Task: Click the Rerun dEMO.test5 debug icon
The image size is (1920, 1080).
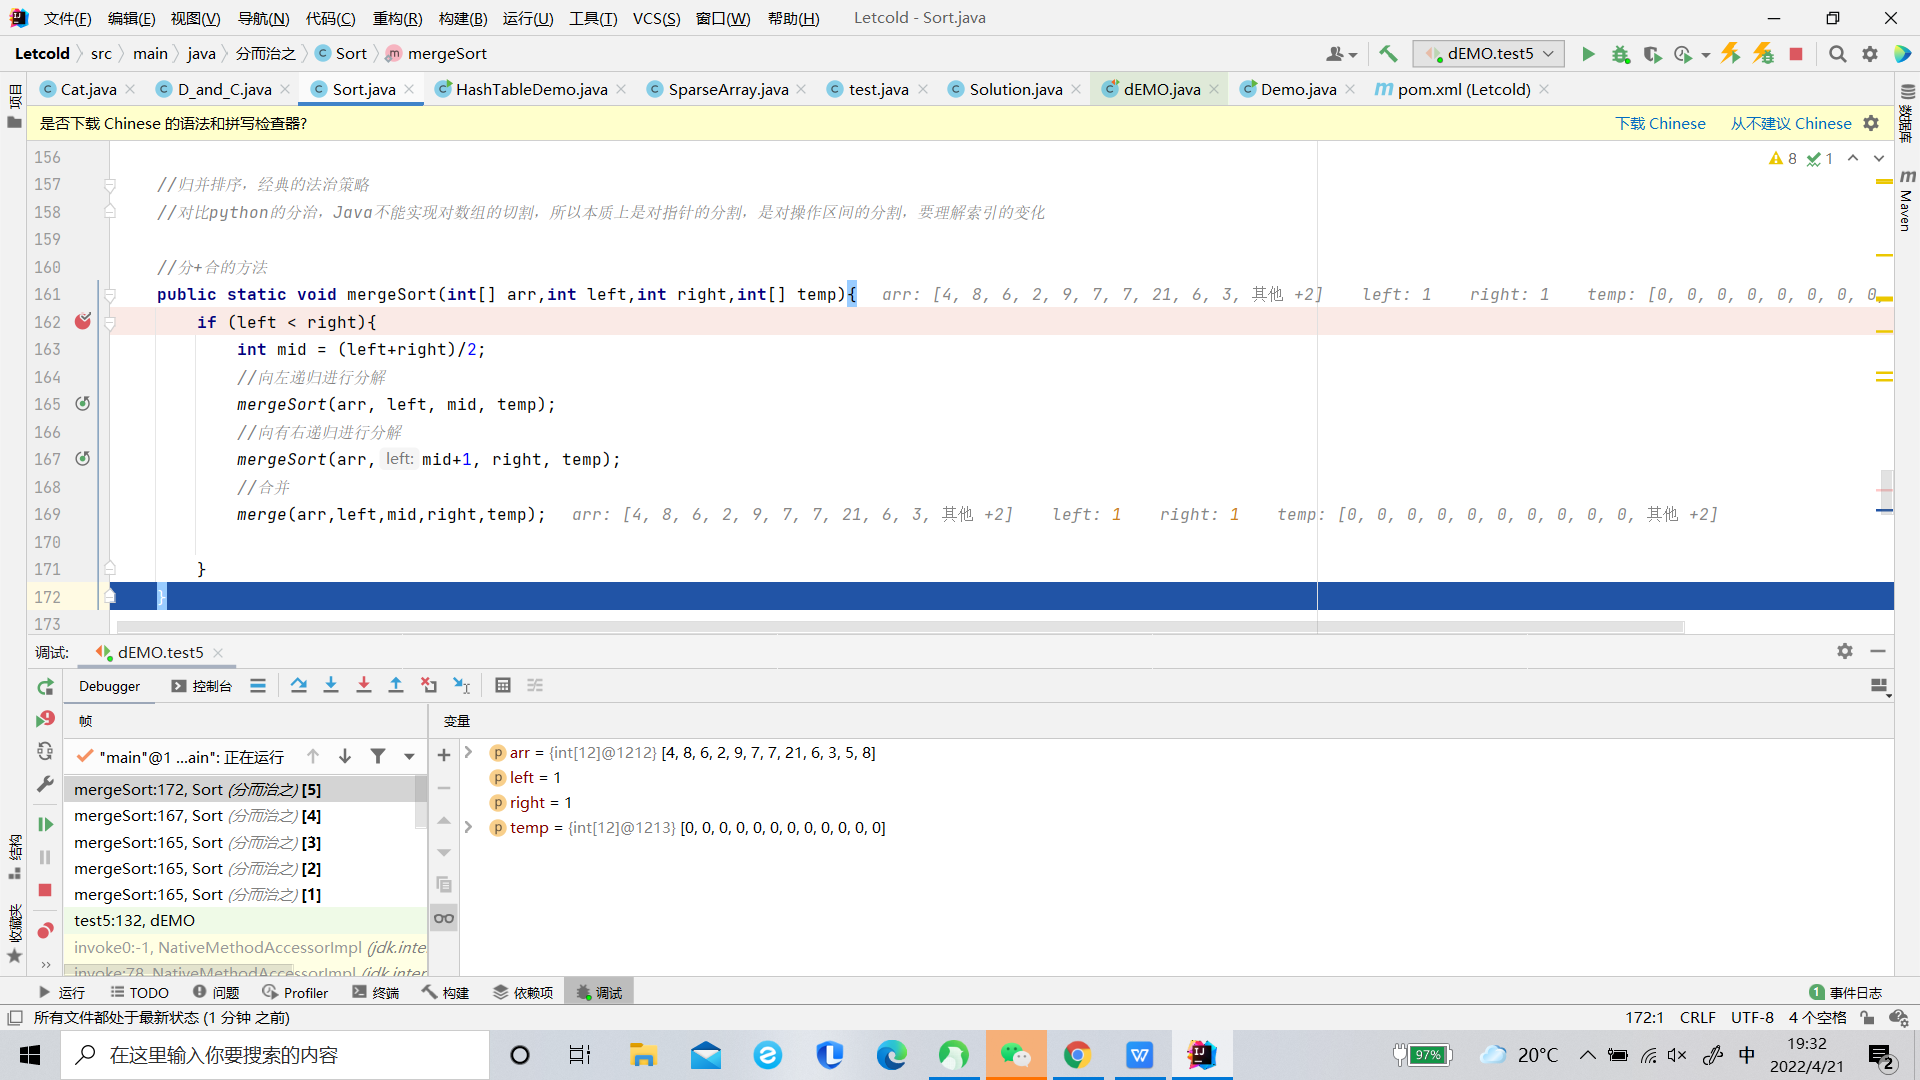Action: point(45,687)
